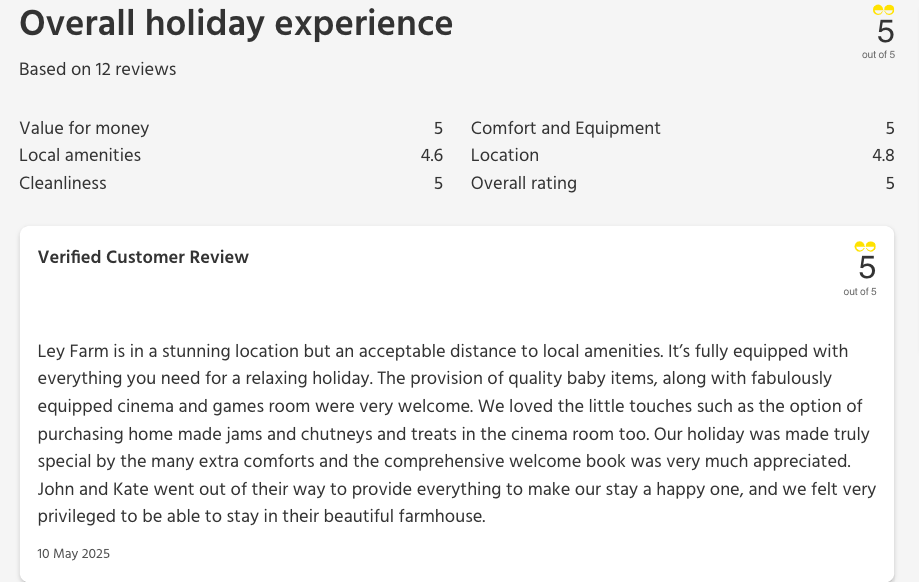Image resolution: width=919 pixels, height=582 pixels.
Task: Click the review card's score number 5
Action: (x=867, y=268)
